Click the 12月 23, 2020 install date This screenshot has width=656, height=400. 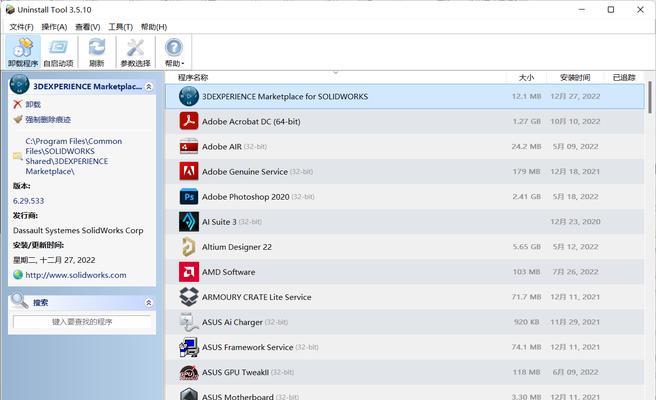click(x=575, y=222)
